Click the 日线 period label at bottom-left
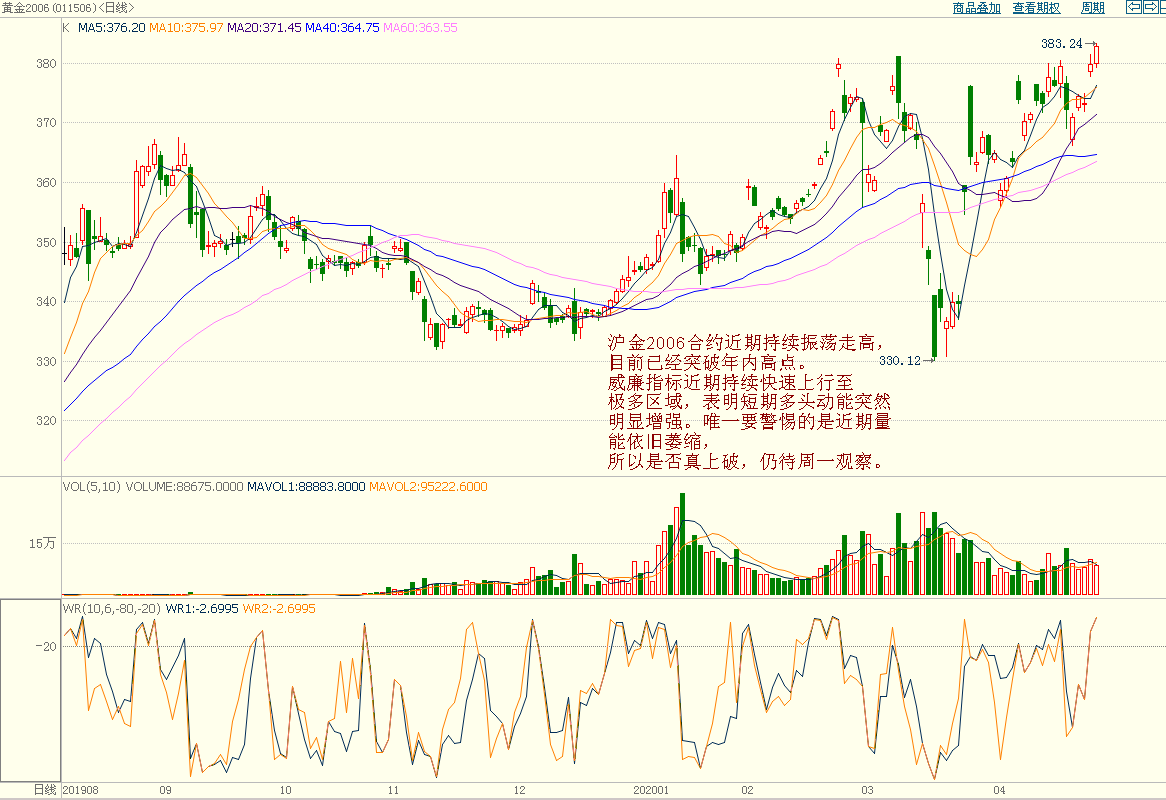1166x800 pixels. coord(45,790)
